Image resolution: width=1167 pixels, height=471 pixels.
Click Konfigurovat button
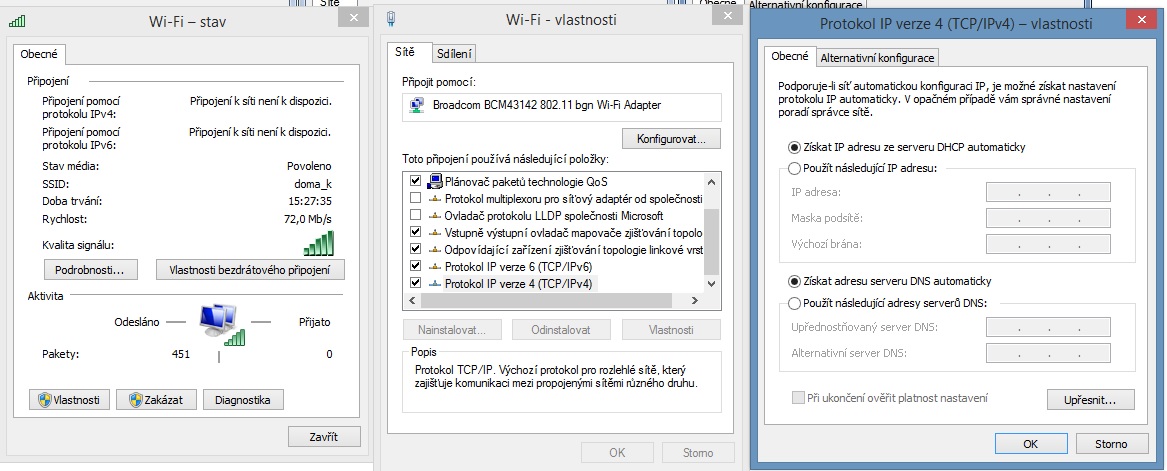pos(671,138)
